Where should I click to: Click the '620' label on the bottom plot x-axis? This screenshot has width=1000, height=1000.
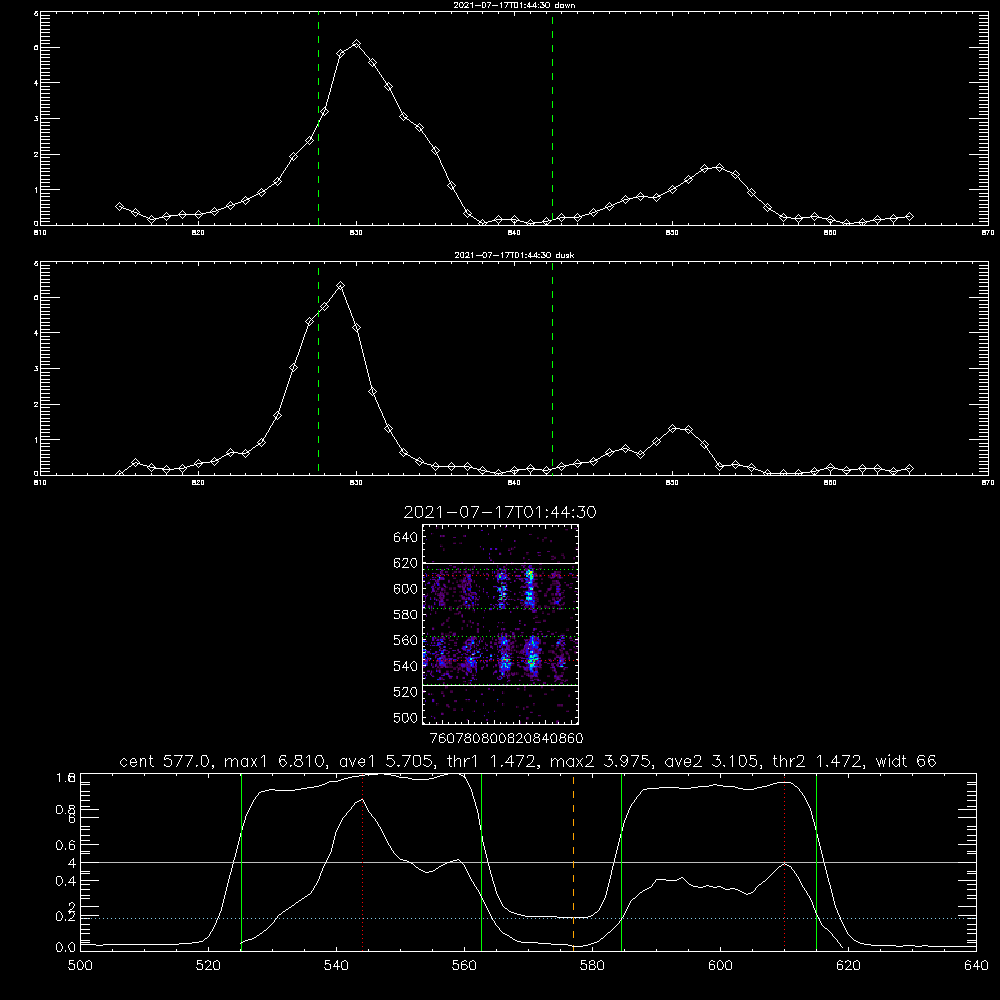848,966
